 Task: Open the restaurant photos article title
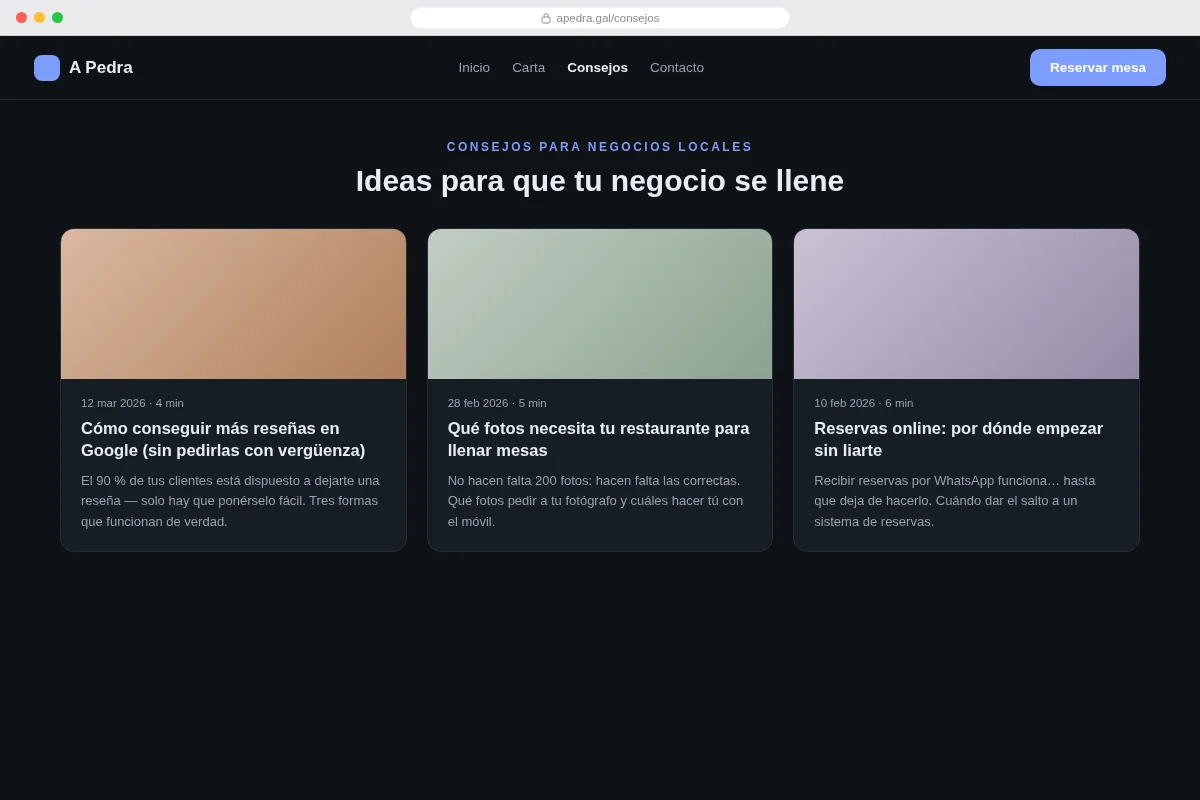tap(599, 440)
